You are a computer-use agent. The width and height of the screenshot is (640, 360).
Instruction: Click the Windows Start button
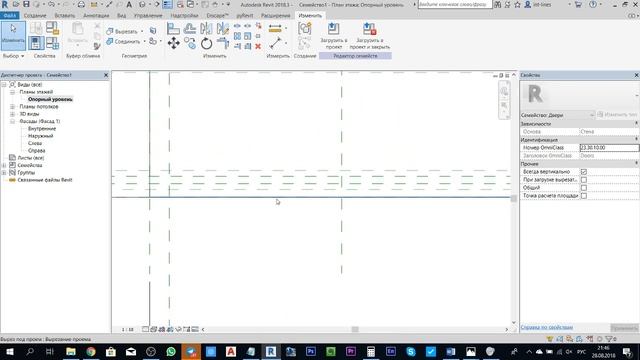(10, 351)
